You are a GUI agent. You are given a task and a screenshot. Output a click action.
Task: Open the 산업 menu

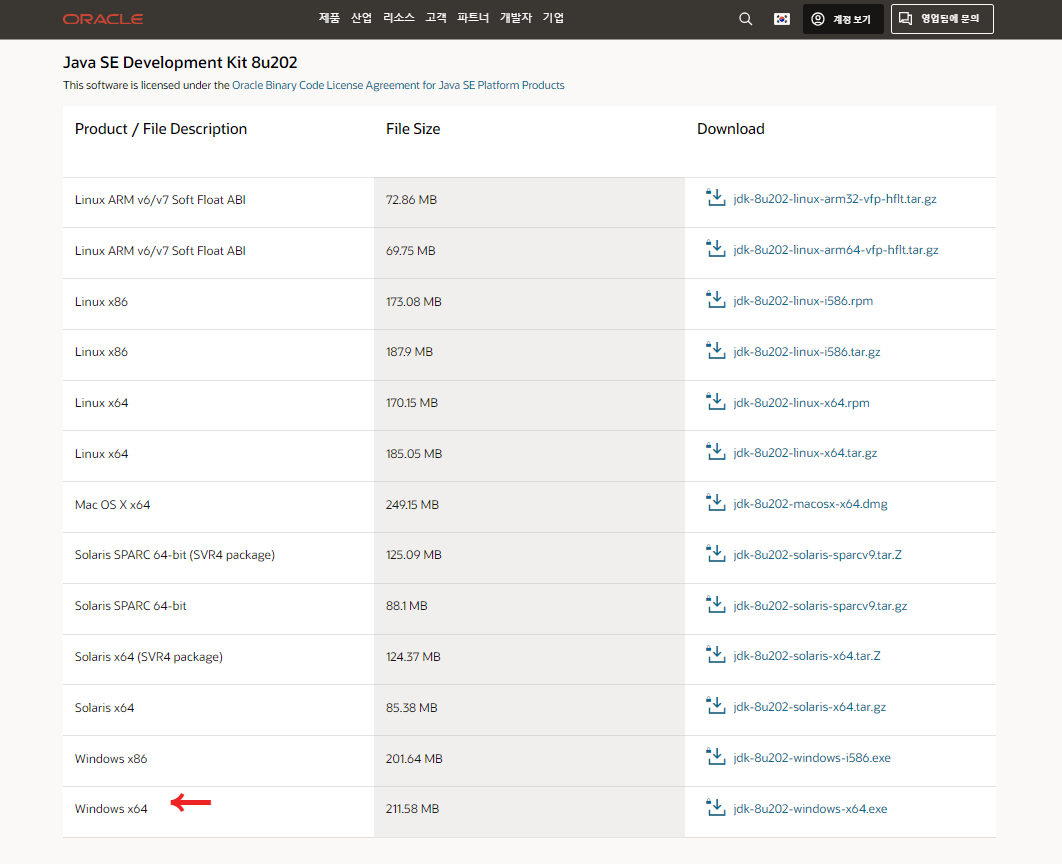361,18
